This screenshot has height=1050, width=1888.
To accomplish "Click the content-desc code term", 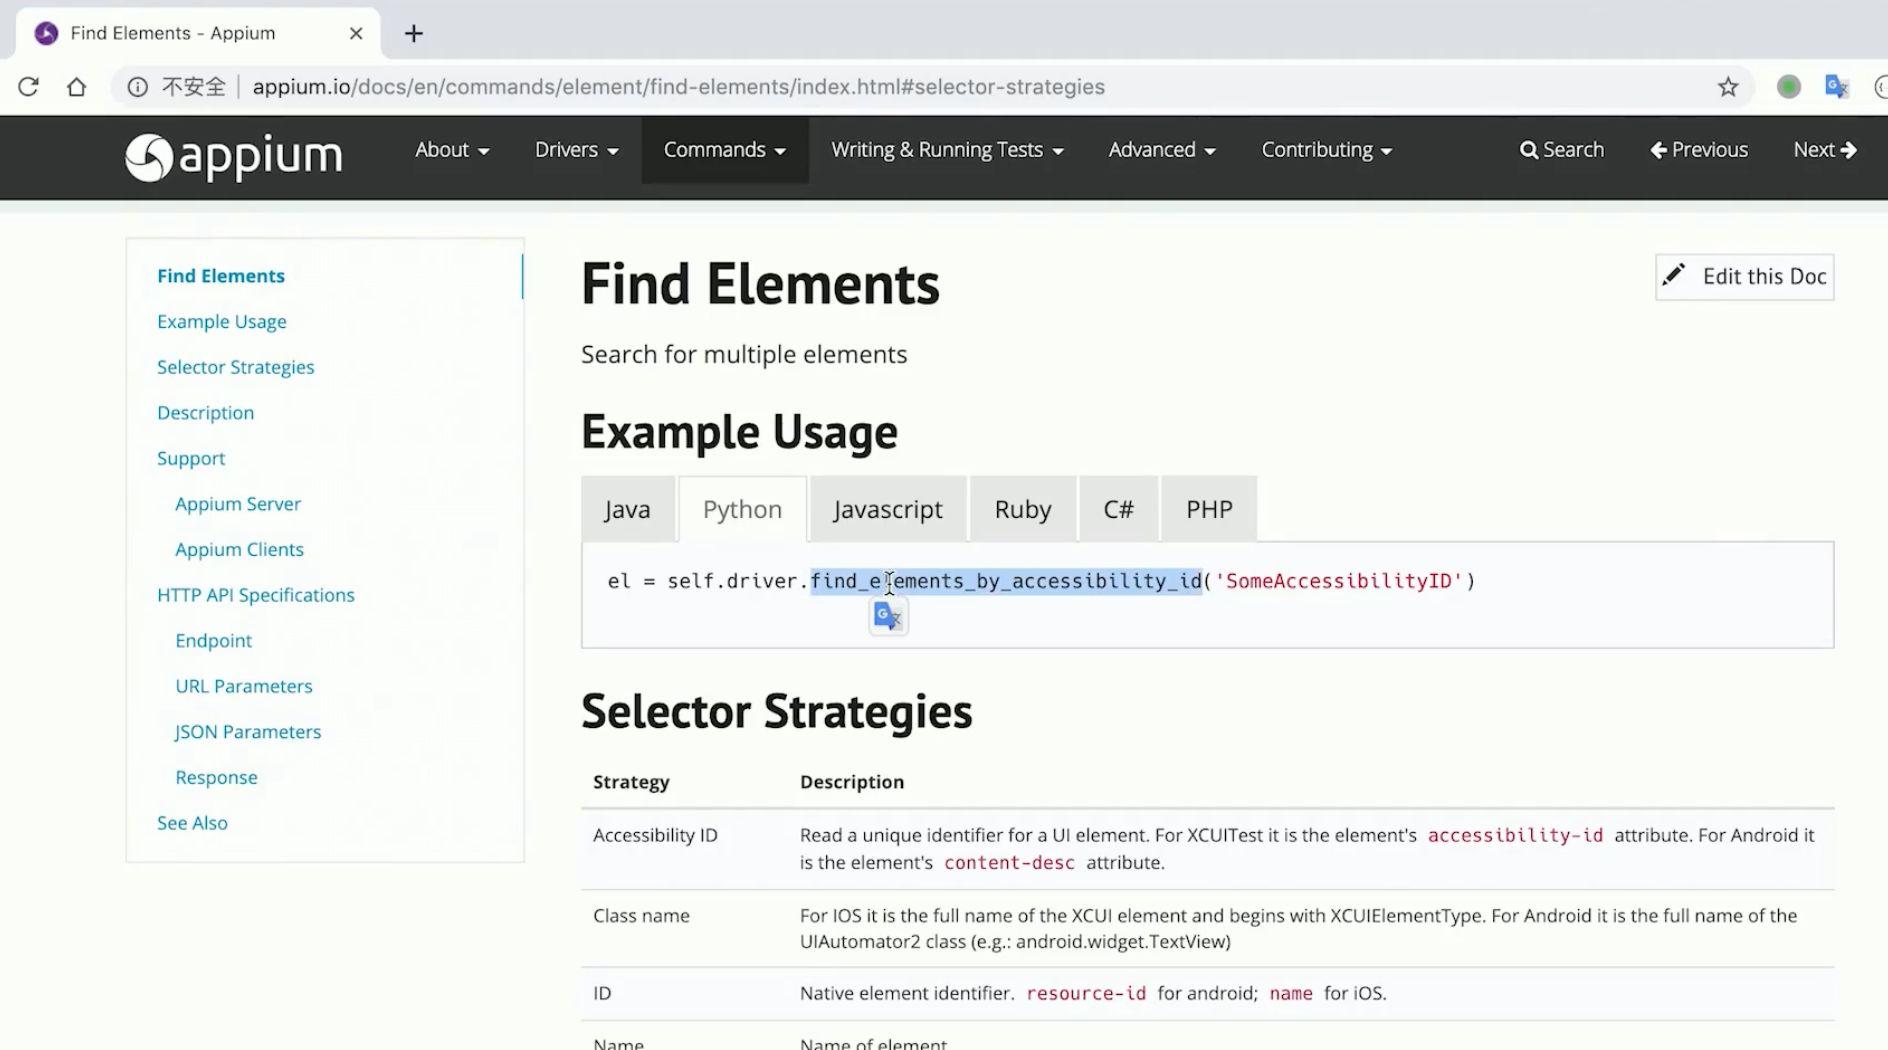I will [1009, 862].
